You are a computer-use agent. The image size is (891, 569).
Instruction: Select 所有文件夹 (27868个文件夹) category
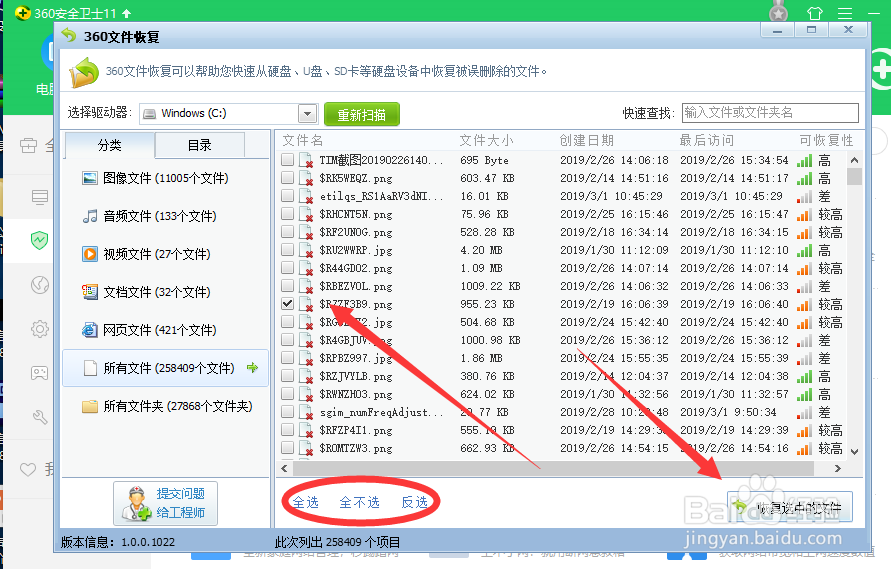(x=165, y=406)
